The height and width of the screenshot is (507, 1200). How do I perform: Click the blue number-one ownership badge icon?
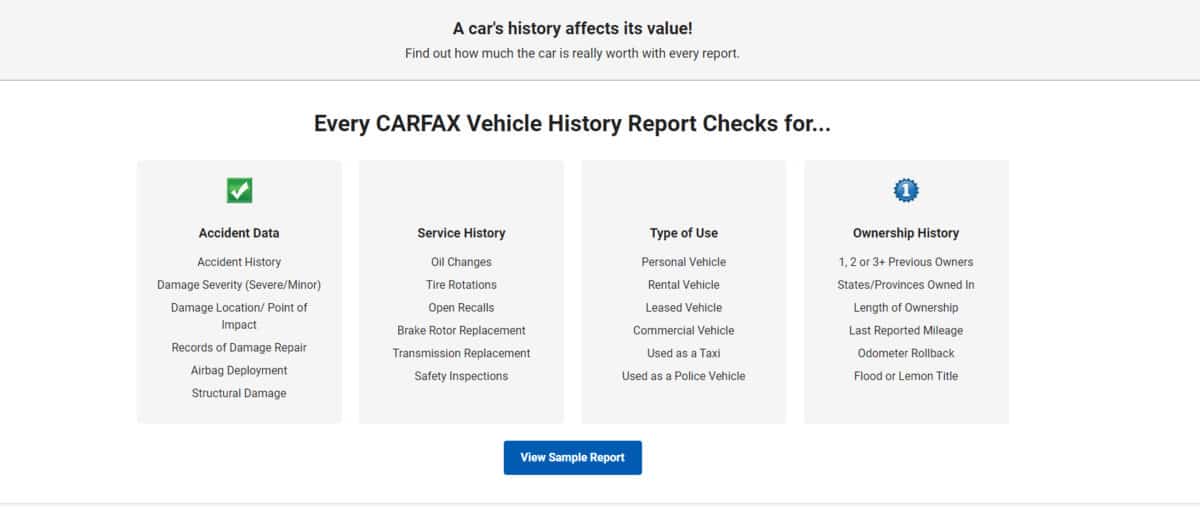[x=906, y=189]
